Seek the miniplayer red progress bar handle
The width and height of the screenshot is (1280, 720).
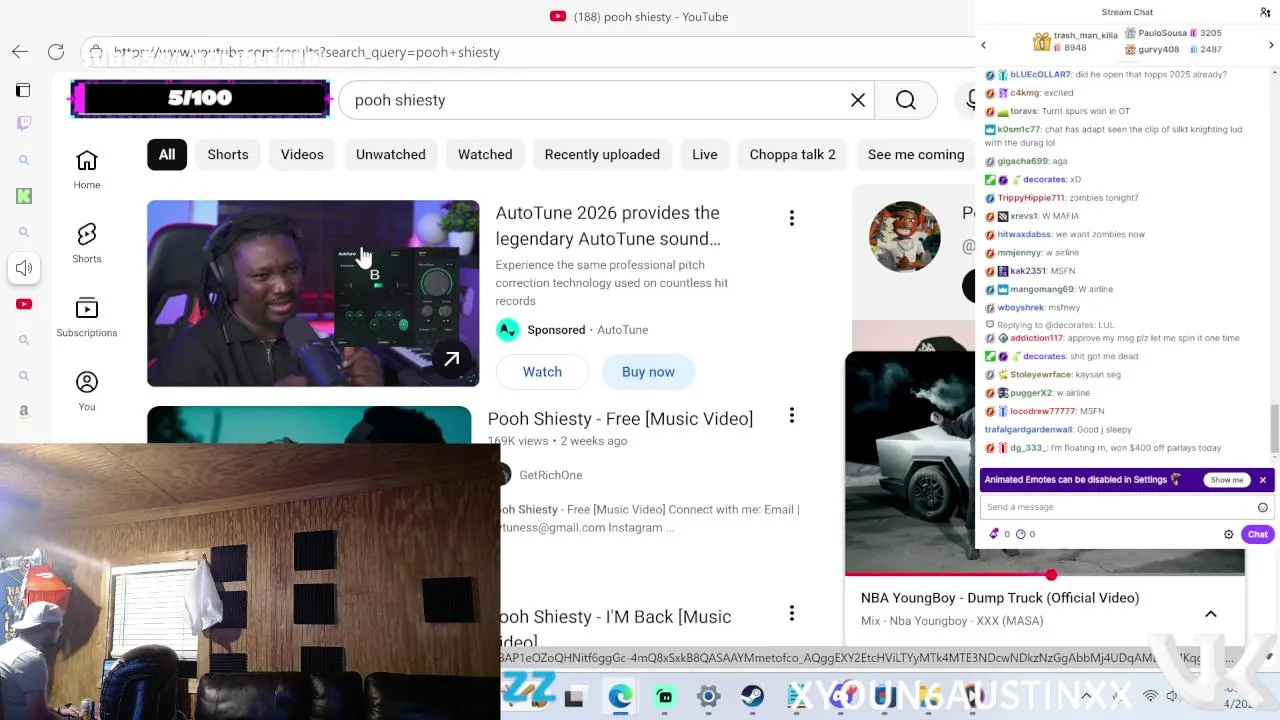coord(1051,575)
